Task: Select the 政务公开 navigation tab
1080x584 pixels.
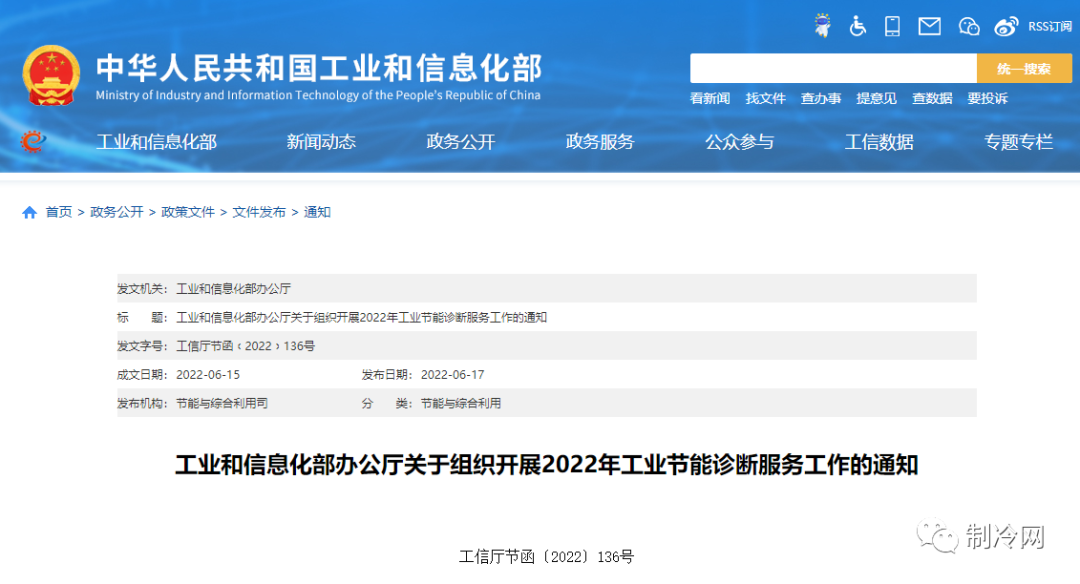Action: [x=459, y=142]
